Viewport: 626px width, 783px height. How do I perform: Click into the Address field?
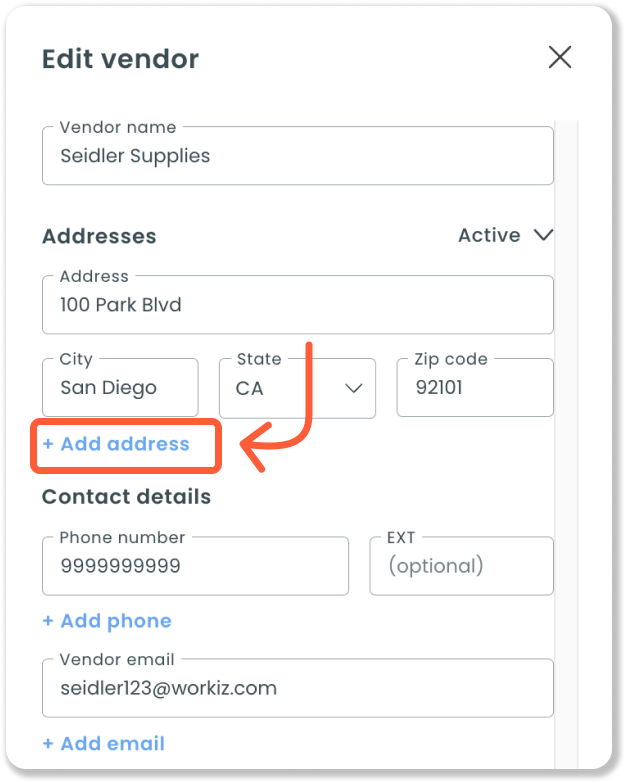[298, 304]
